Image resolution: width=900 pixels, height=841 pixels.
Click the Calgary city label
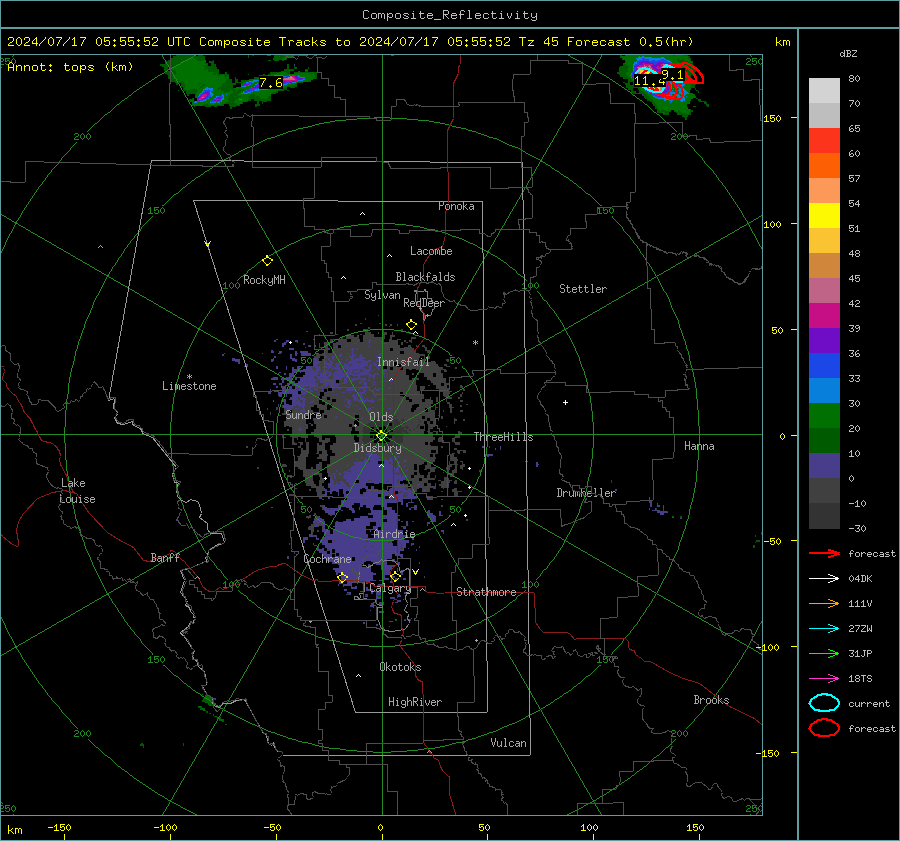(x=390, y=588)
